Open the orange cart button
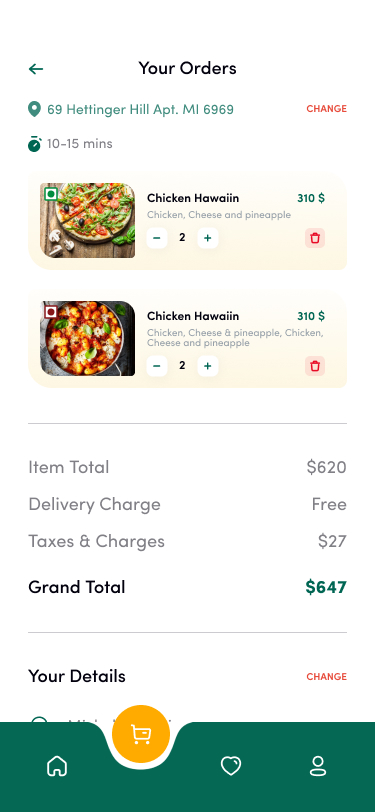 (x=141, y=734)
